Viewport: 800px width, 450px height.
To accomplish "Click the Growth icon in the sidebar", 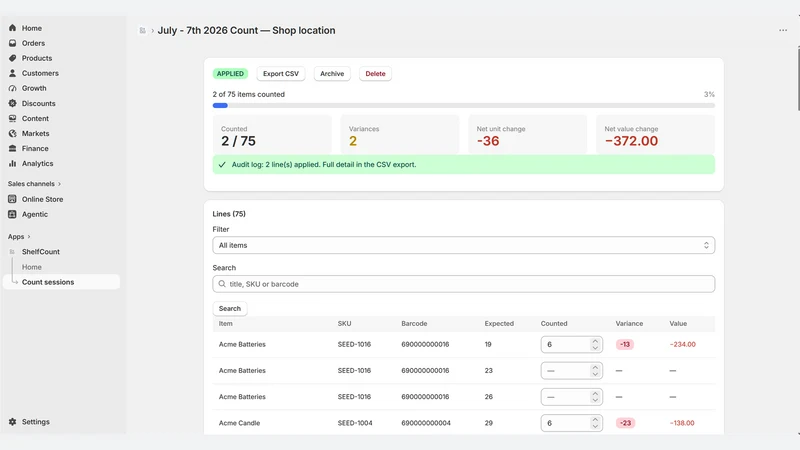I will (12, 88).
